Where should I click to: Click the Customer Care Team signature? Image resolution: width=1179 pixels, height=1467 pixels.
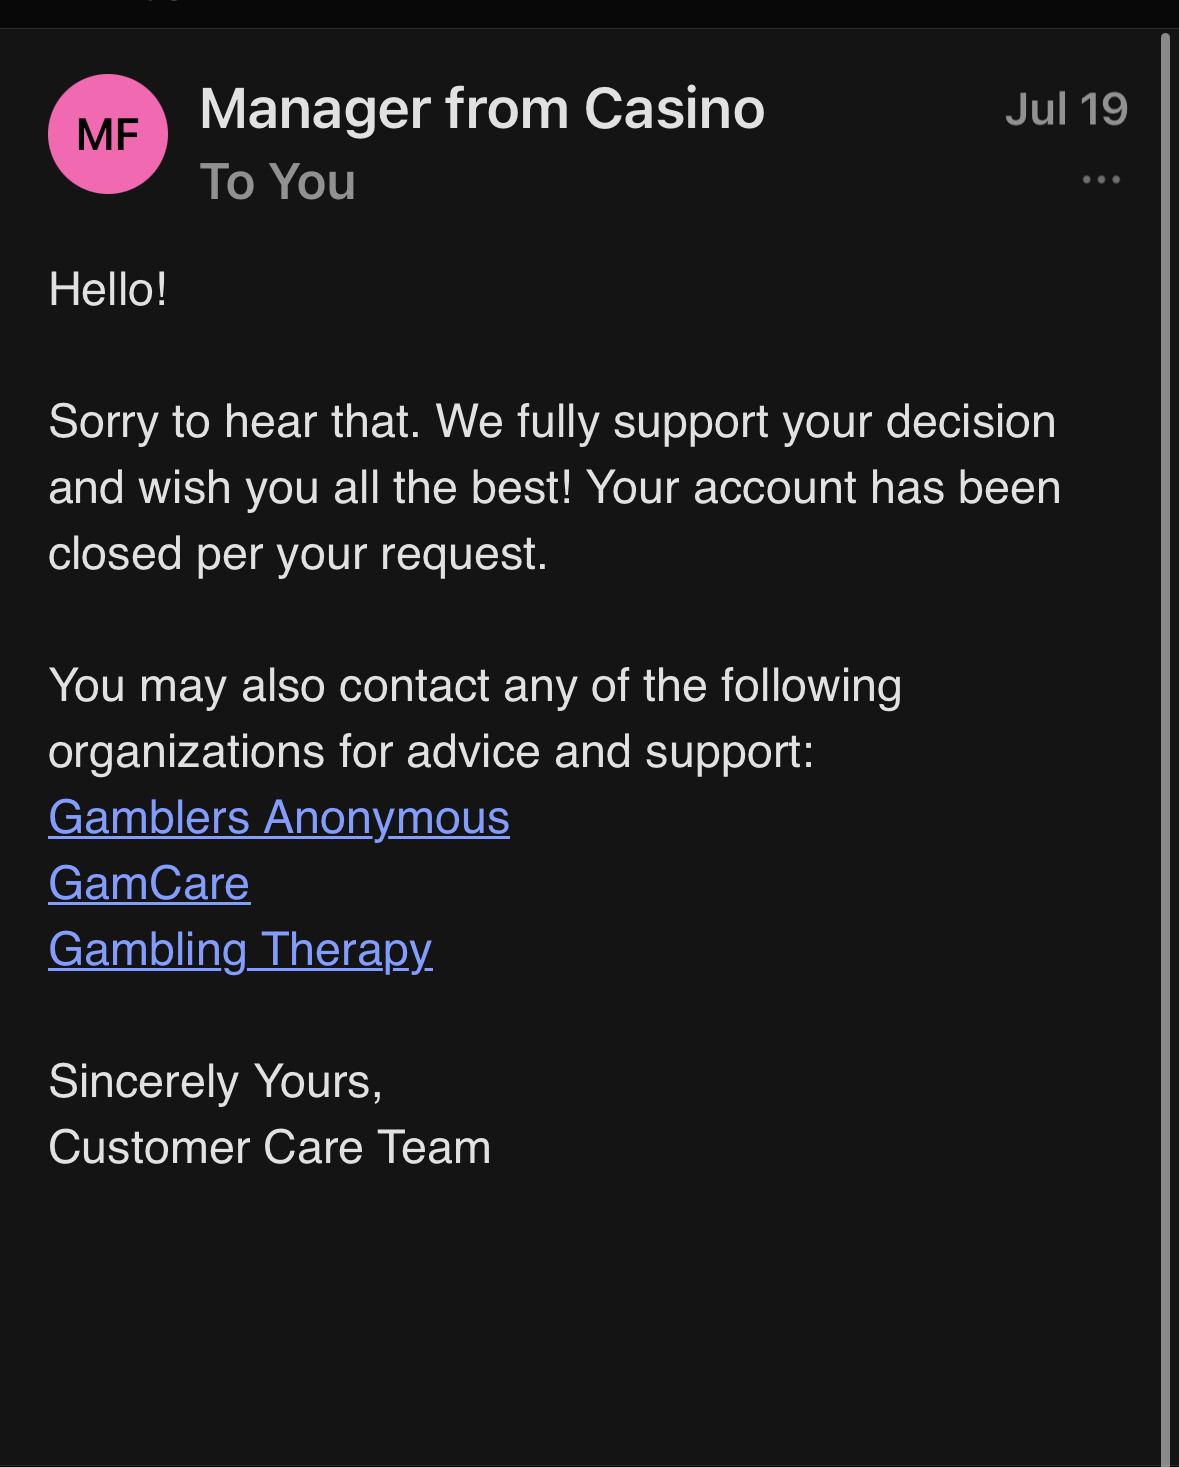270,1147
